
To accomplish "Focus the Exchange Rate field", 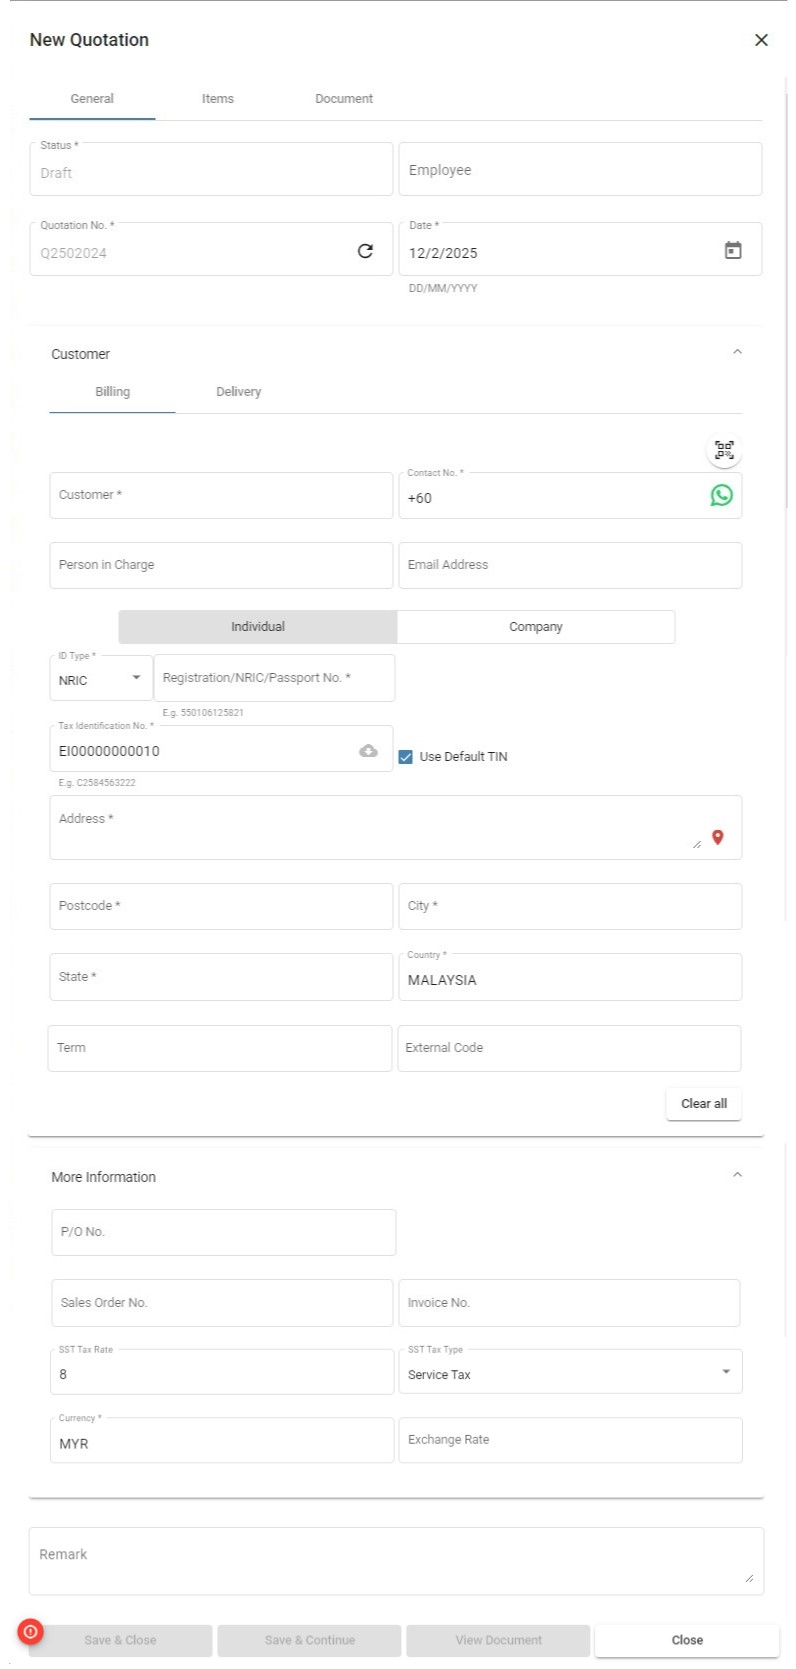I will coord(570,1440).
